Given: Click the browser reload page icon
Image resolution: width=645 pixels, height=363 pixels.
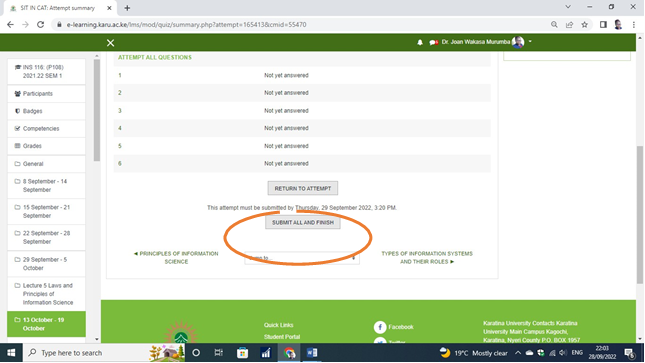Looking at the screenshot, I should click(x=40, y=25).
